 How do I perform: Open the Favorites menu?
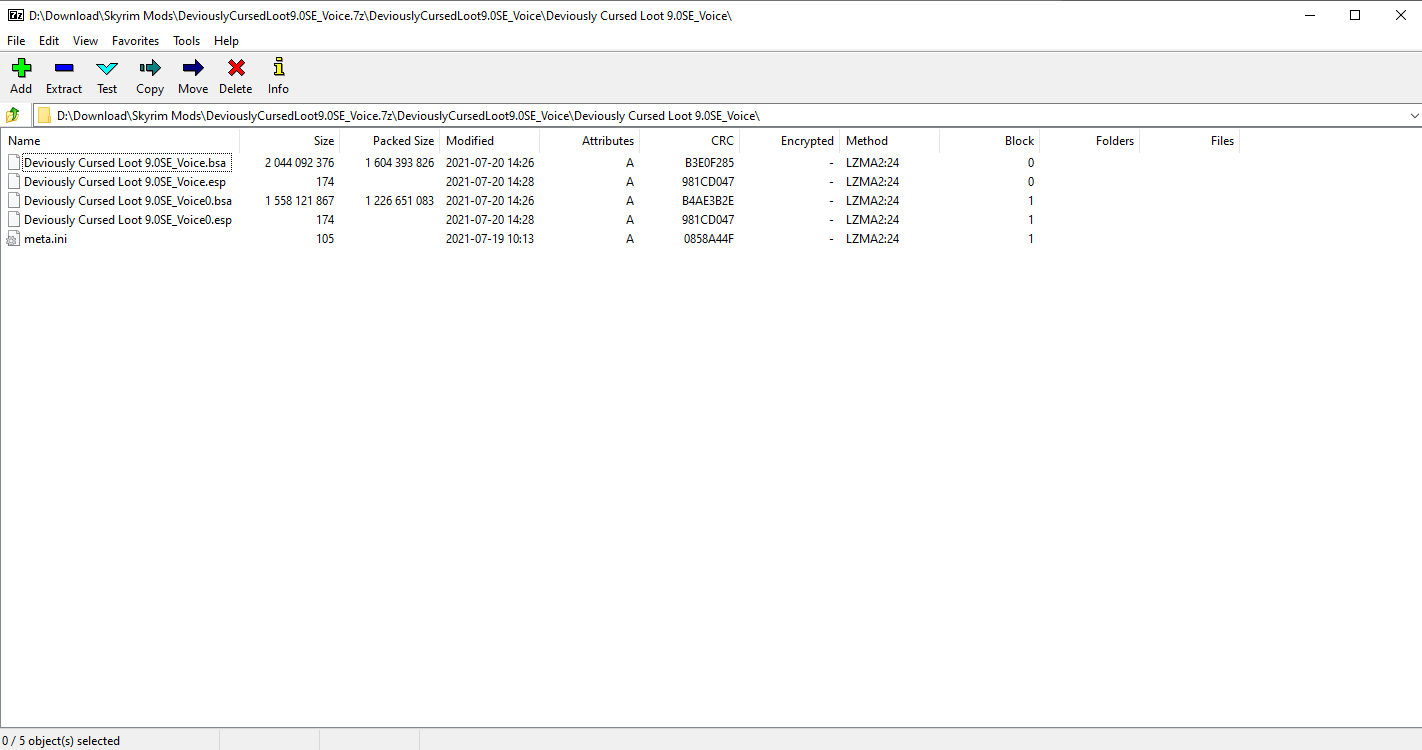[x=135, y=41]
